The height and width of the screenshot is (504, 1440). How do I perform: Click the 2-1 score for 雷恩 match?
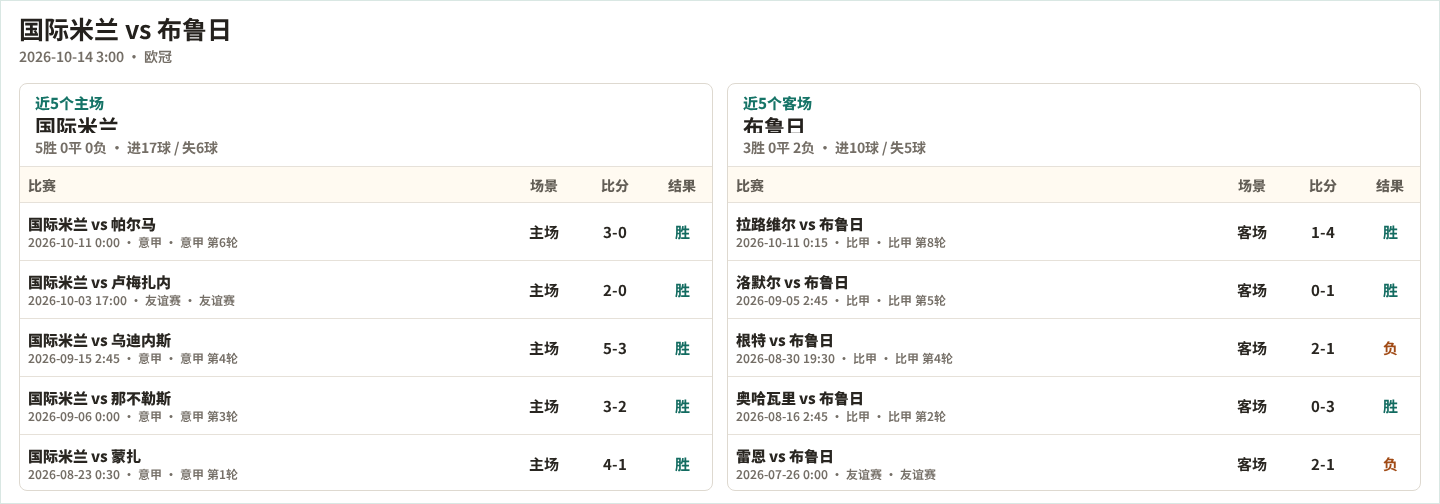click(1323, 464)
